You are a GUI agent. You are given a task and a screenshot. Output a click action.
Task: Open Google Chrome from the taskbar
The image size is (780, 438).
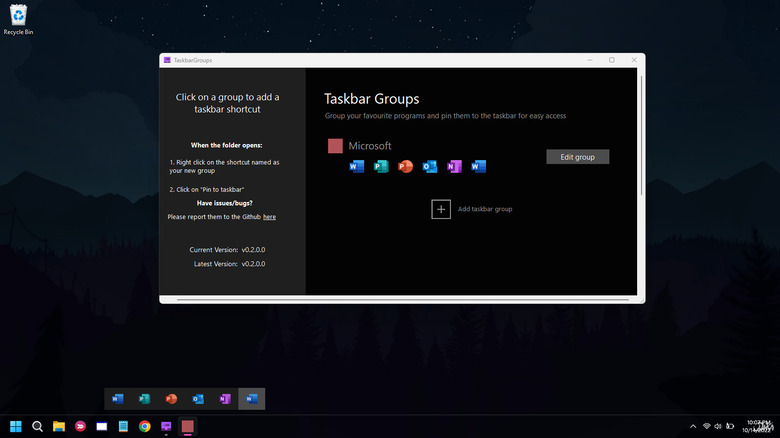[x=145, y=427]
